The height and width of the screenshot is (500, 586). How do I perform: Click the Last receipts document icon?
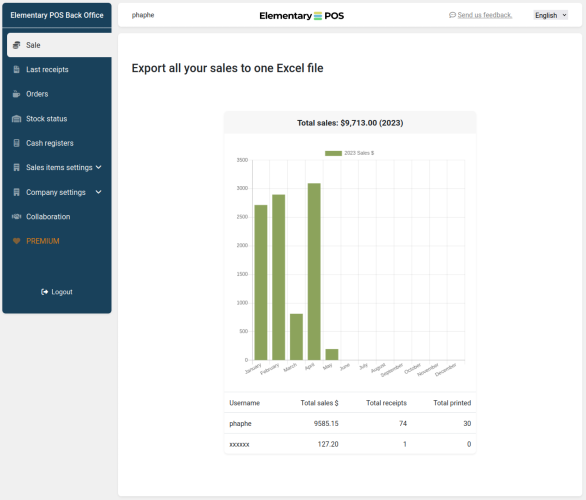(16, 70)
